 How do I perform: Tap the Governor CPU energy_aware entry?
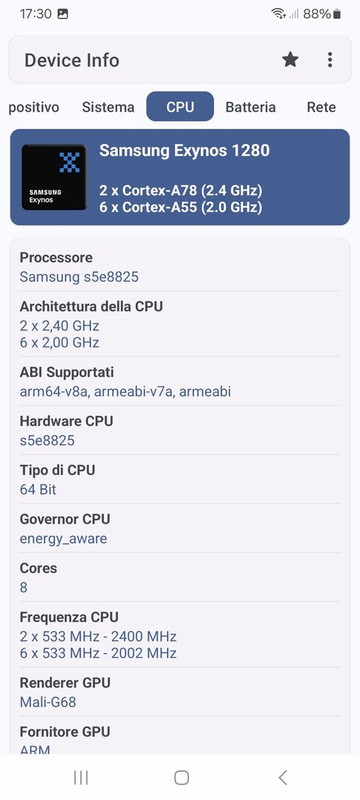[180, 528]
